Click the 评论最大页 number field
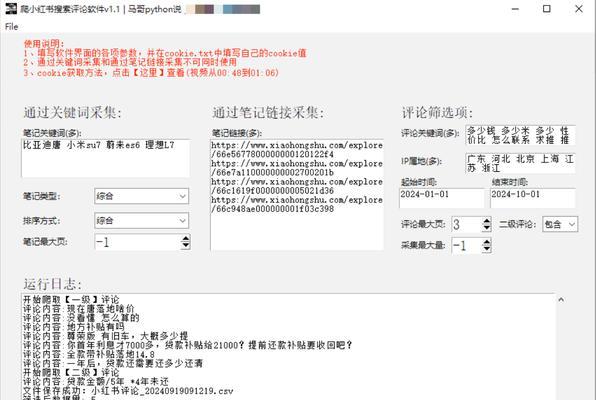The image size is (596, 400). pyautogui.click(x=467, y=224)
